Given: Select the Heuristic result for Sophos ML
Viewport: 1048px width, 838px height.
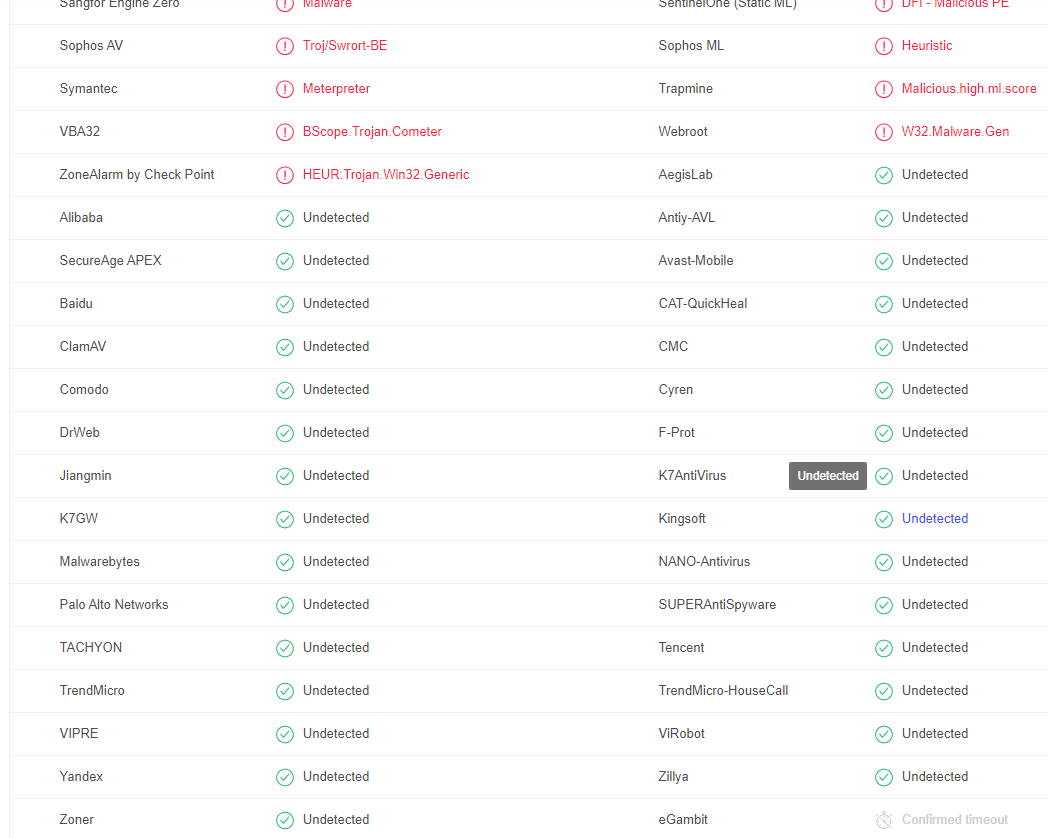Looking at the screenshot, I should point(926,45).
